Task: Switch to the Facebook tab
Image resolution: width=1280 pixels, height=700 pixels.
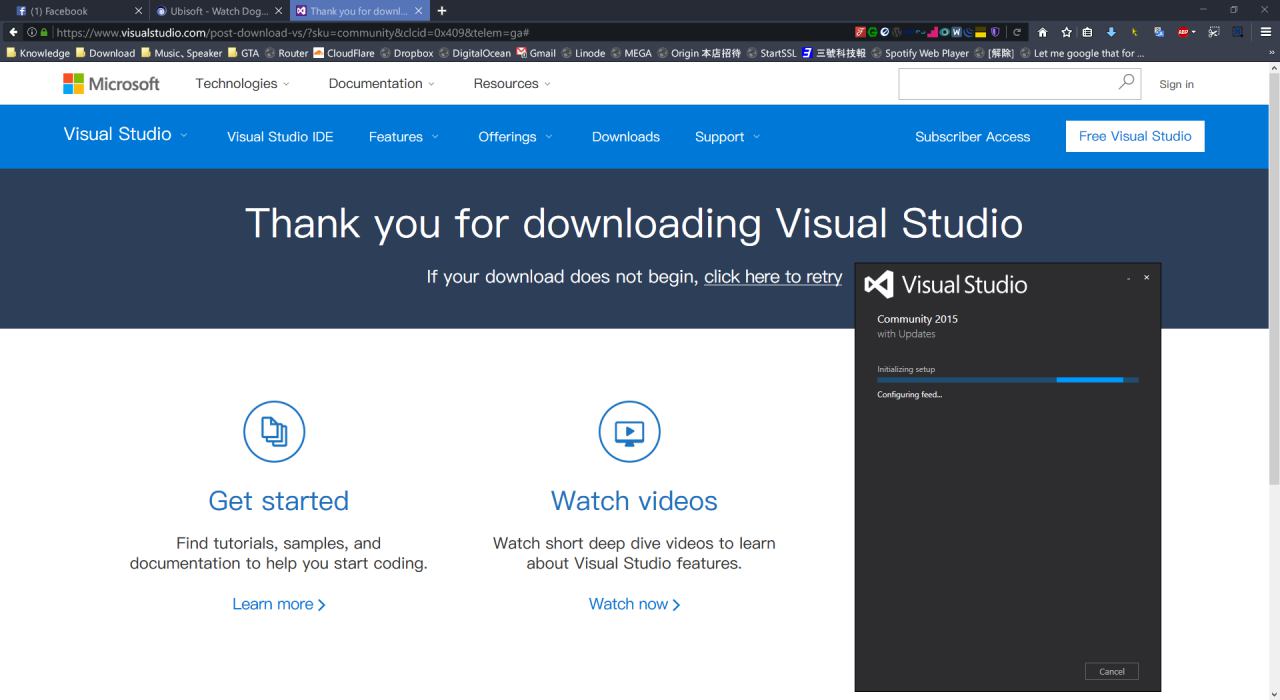Action: pos(68,11)
